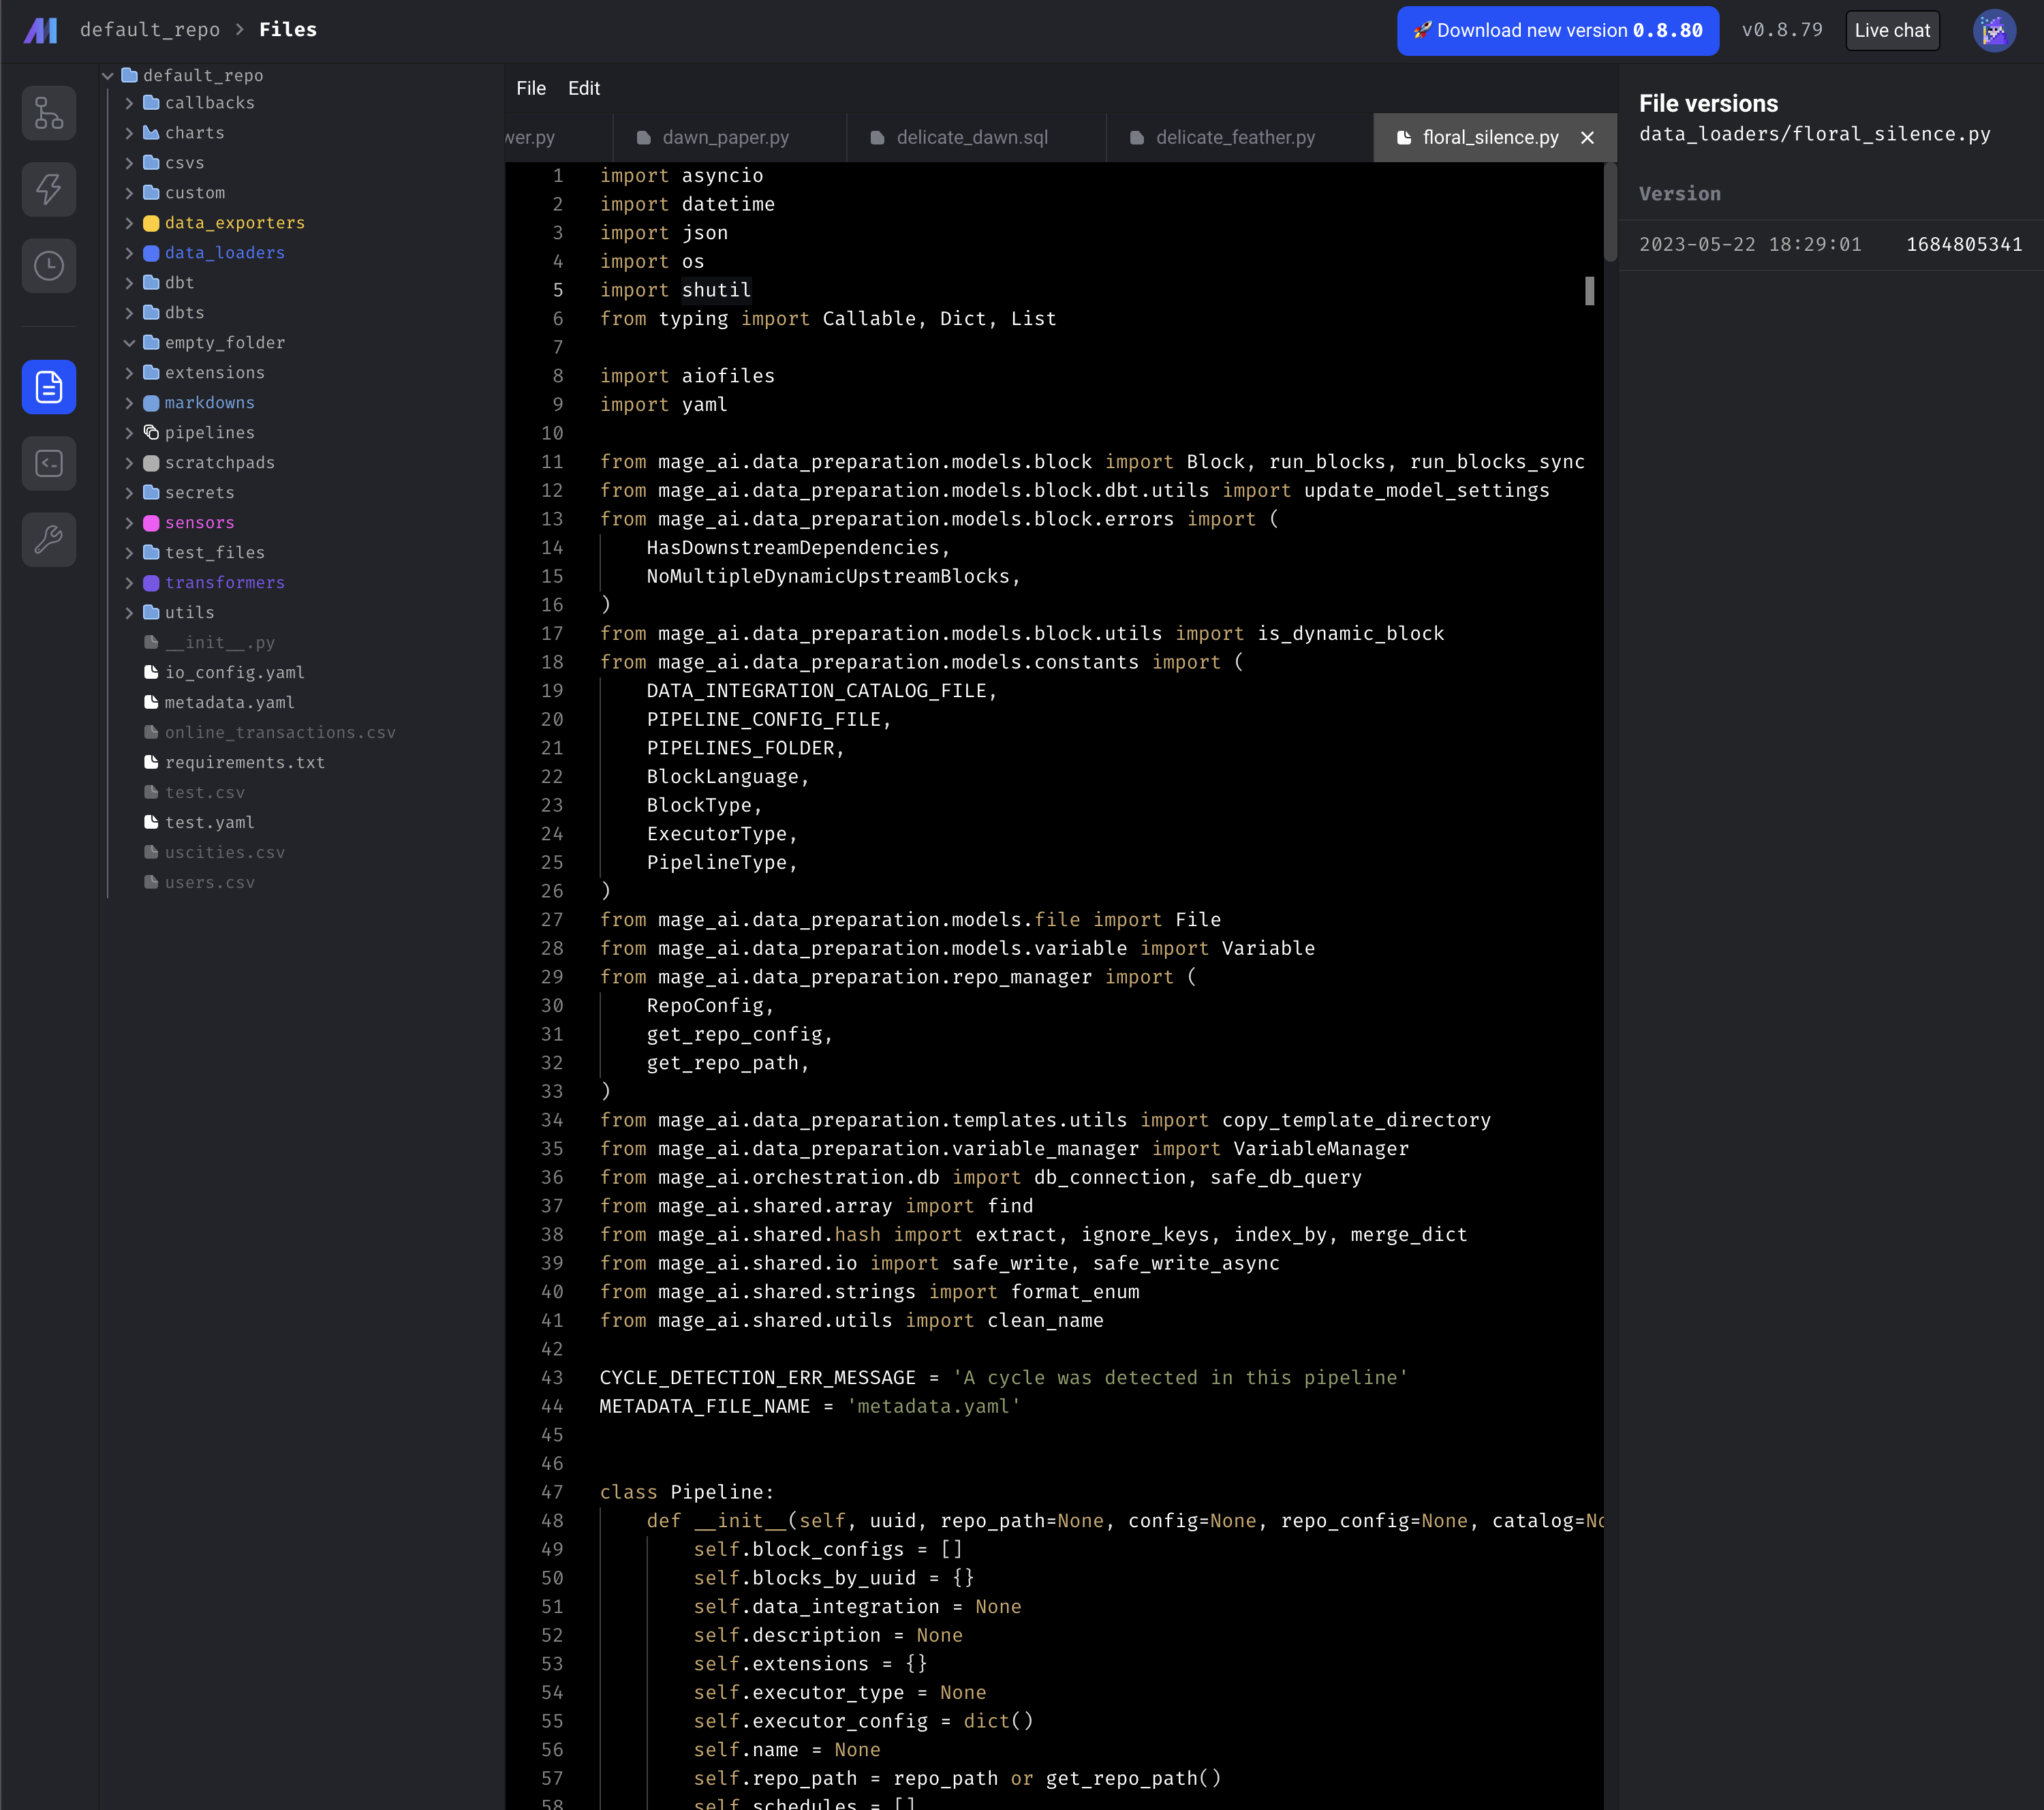Collapse the empty_folder chevron

[x=129, y=343]
